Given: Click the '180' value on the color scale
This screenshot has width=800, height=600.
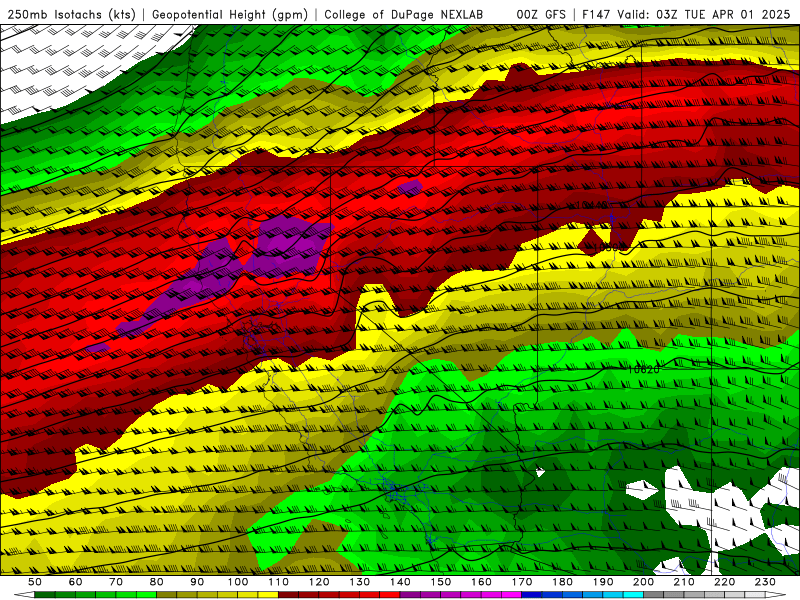Looking at the screenshot, I should (x=562, y=582).
